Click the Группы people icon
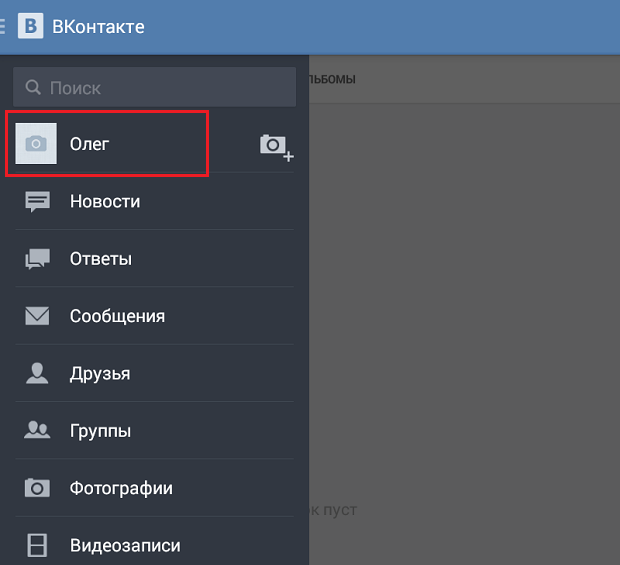This screenshot has width=620, height=565. pos(37,430)
